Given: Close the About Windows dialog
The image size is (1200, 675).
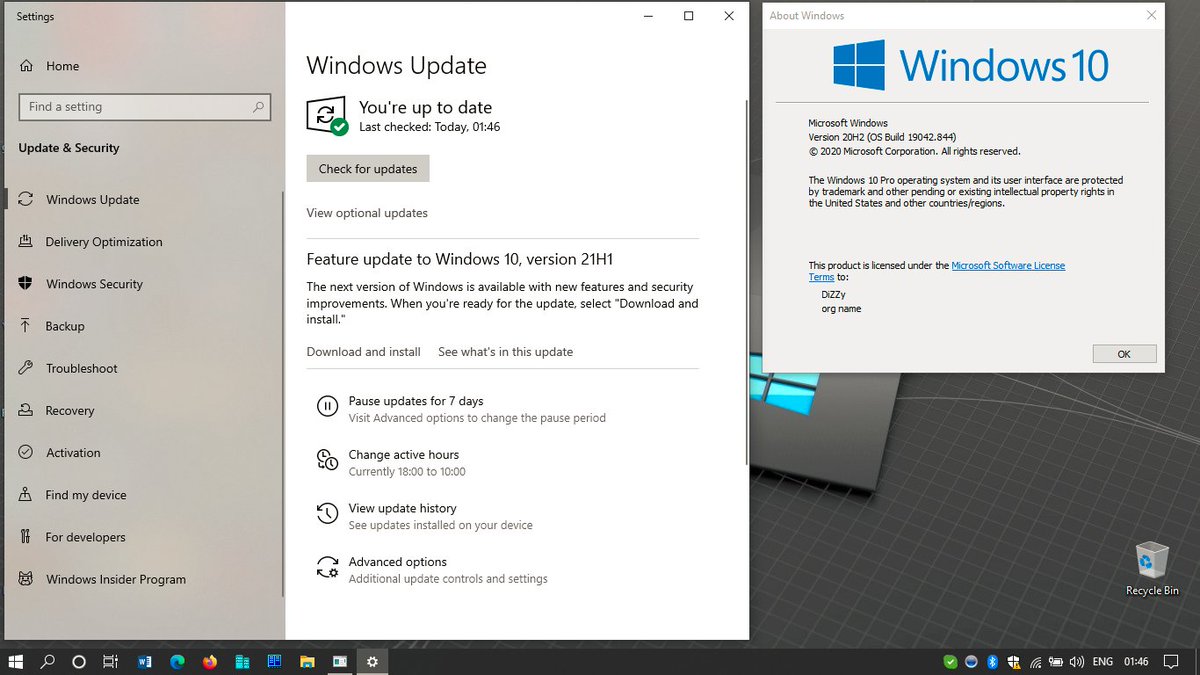Looking at the screenshot, I should coord(1152,16).
